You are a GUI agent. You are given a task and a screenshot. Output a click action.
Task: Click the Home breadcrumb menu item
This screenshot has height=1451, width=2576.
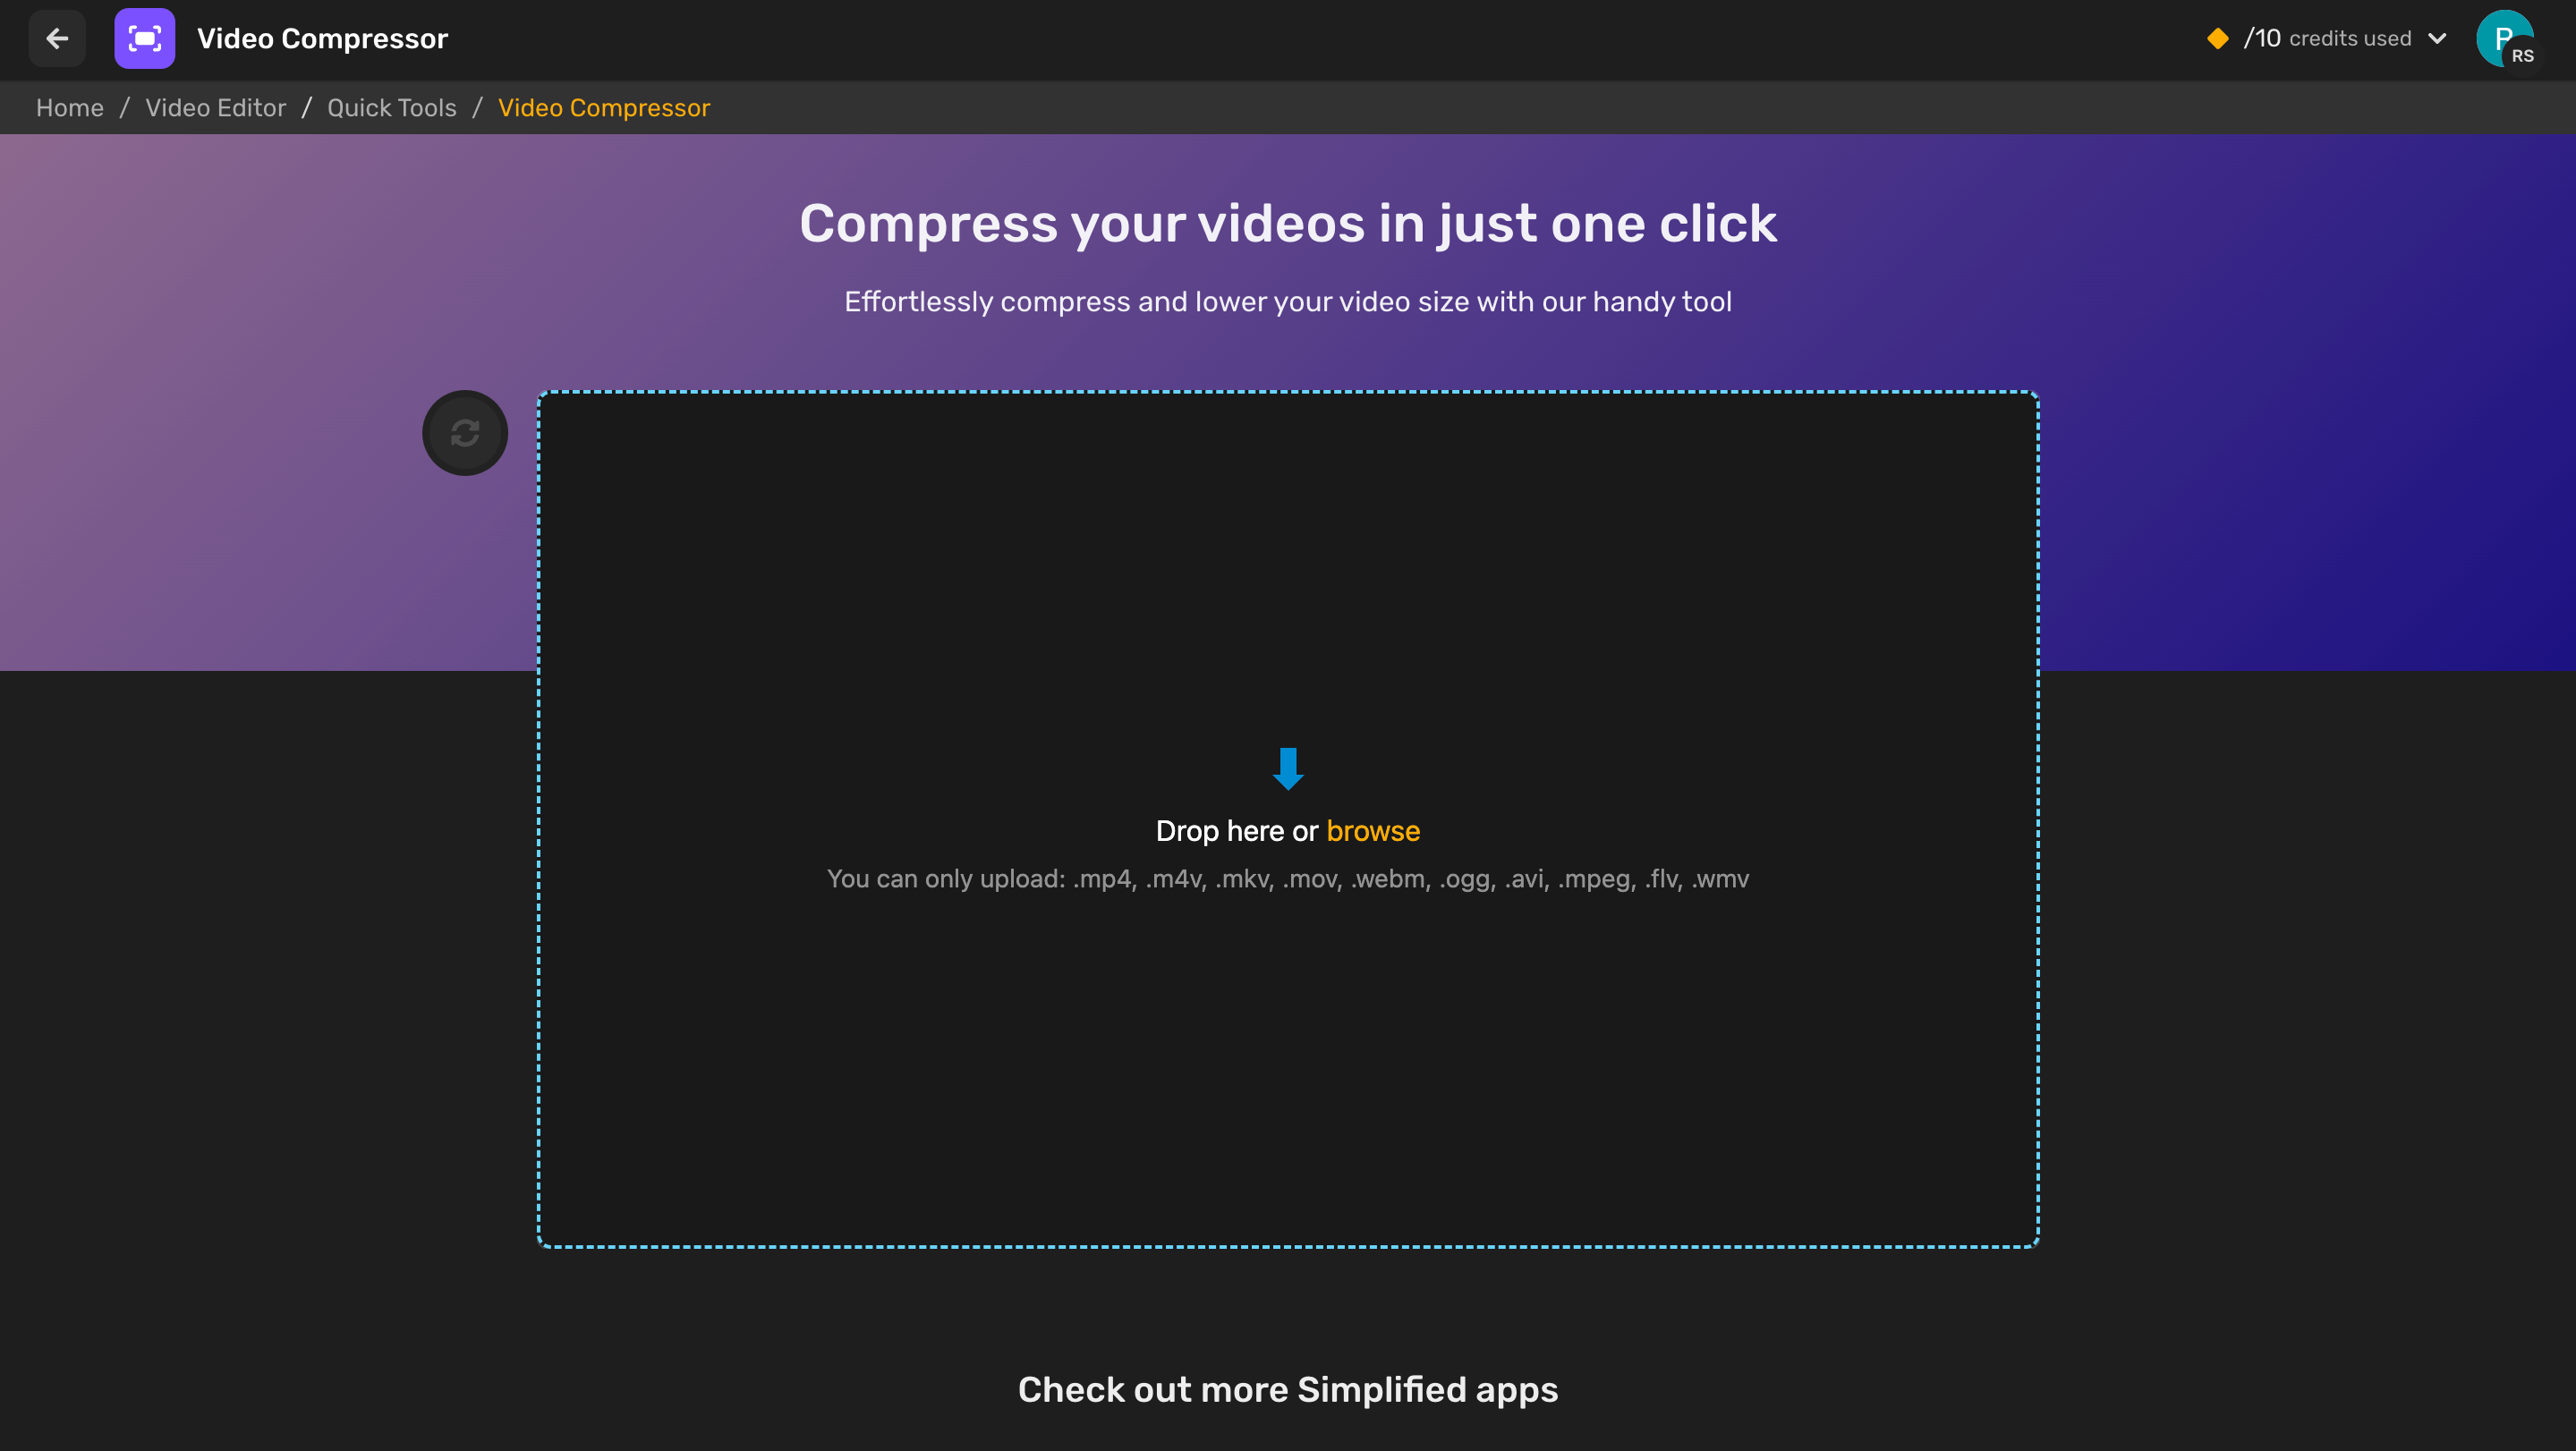(x=67, y=108)
